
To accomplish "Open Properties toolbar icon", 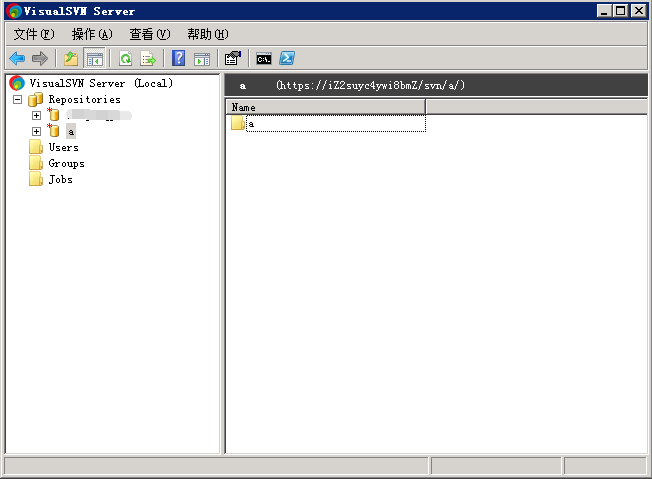I will (233, 59).
